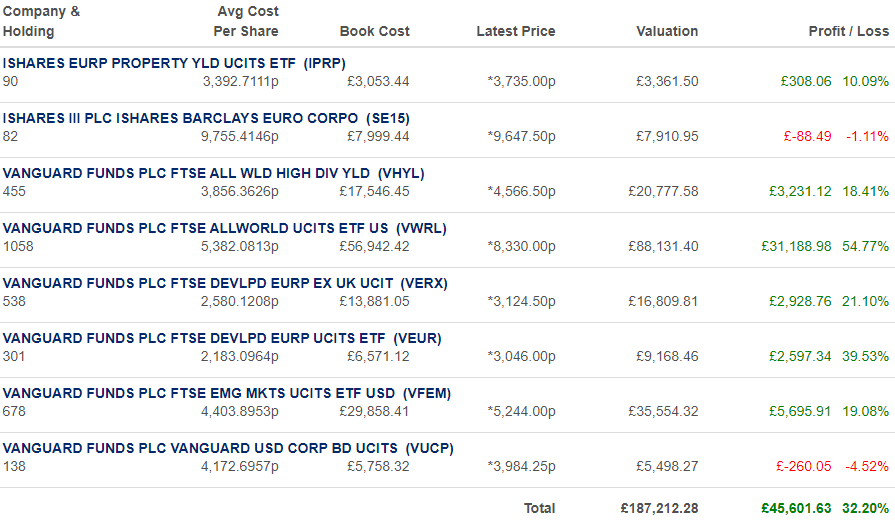Click VFEM valuation £35,554.32
This screenshot has width=895, height=521.
coord(663,411)
